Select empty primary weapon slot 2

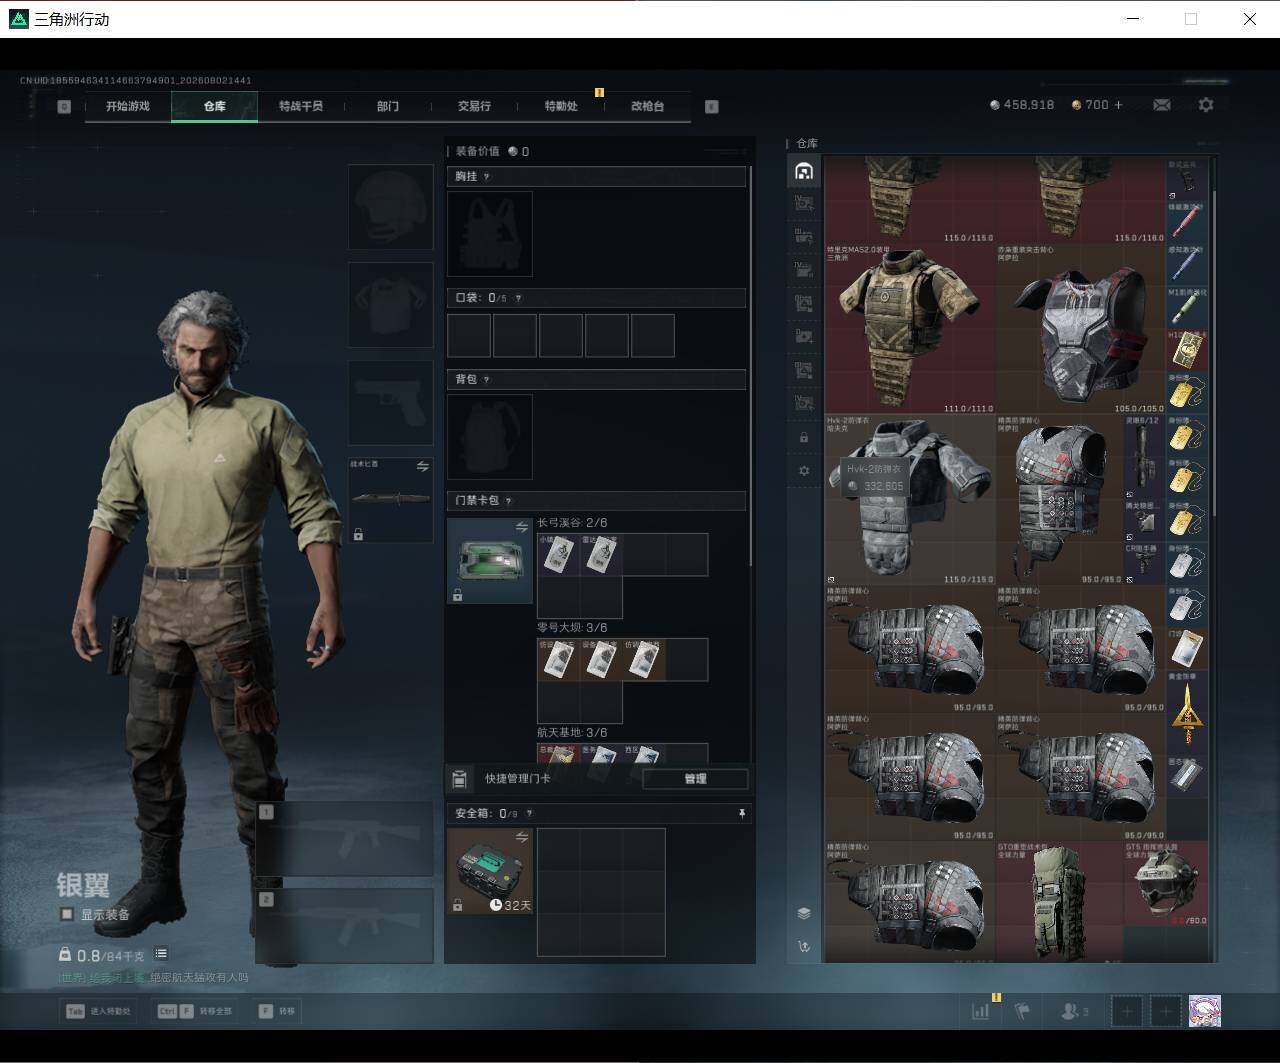pyautogui.click(x=344, y=926)
